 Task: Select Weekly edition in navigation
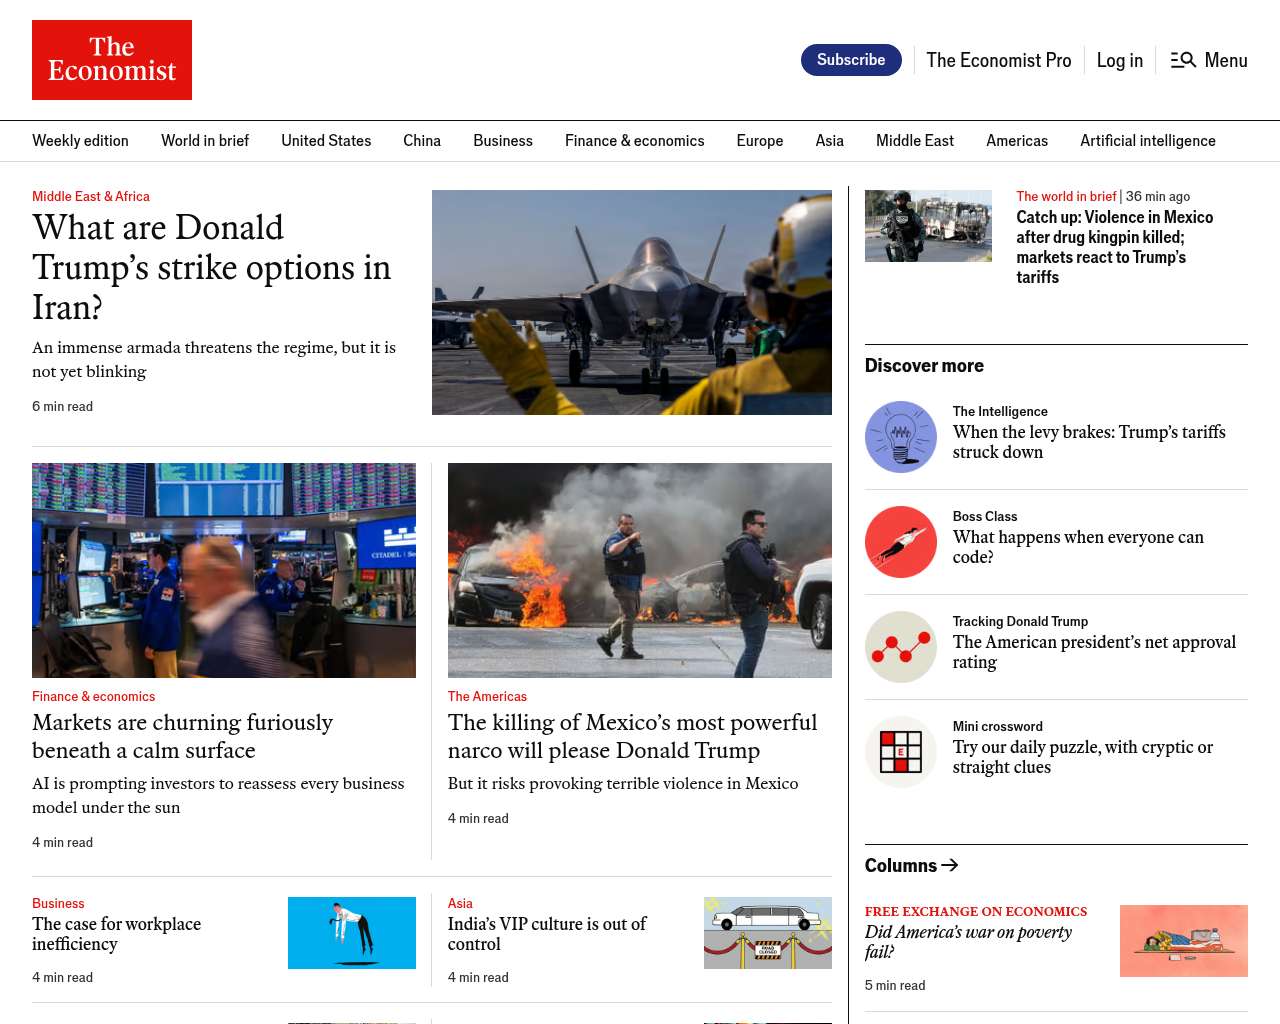point(80,141)
